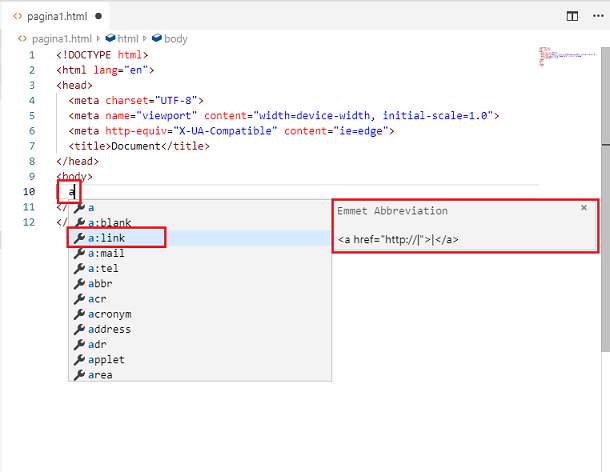Click wrench icon beside address

click(79, 329)
